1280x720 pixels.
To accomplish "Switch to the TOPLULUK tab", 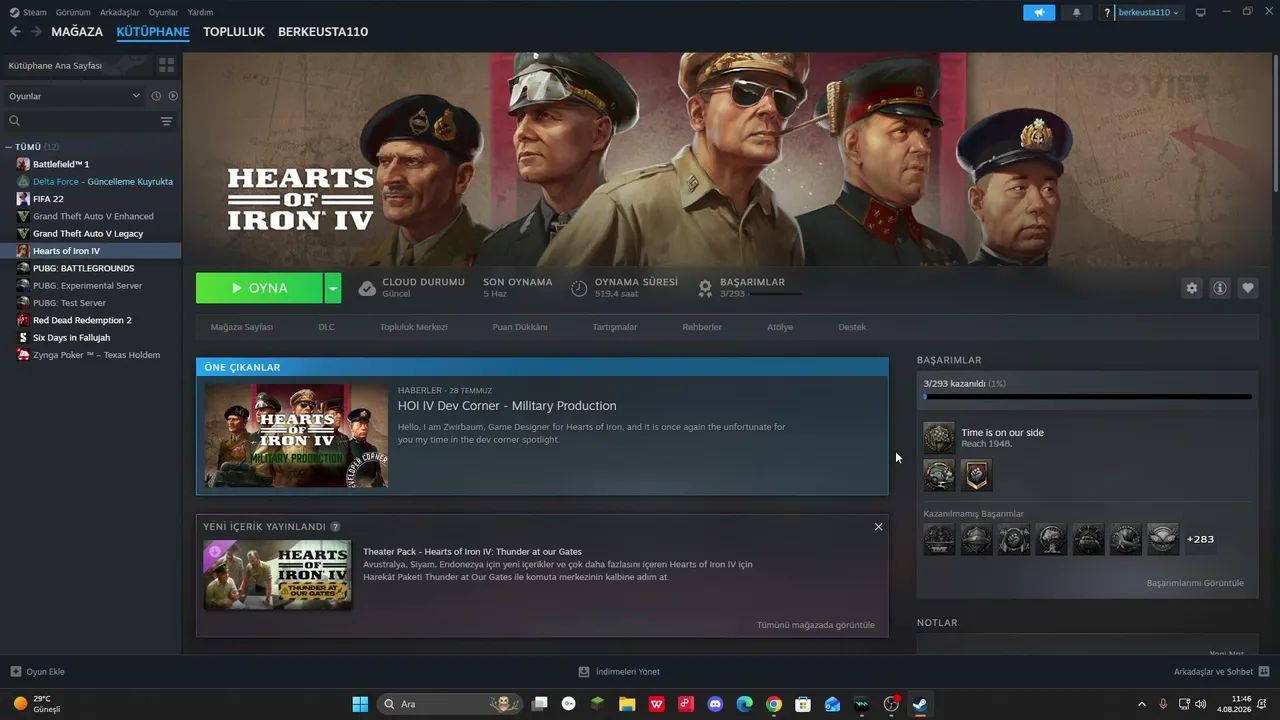I will click(234, 32).
